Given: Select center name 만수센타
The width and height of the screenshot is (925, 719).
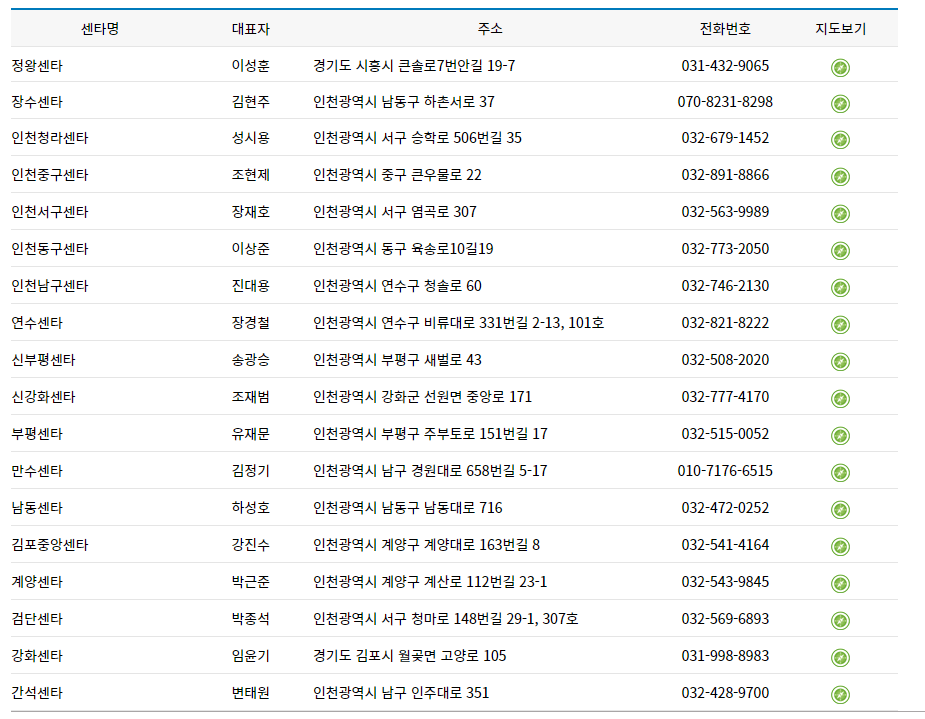Looking at the screenshot, I should point(37,471).
